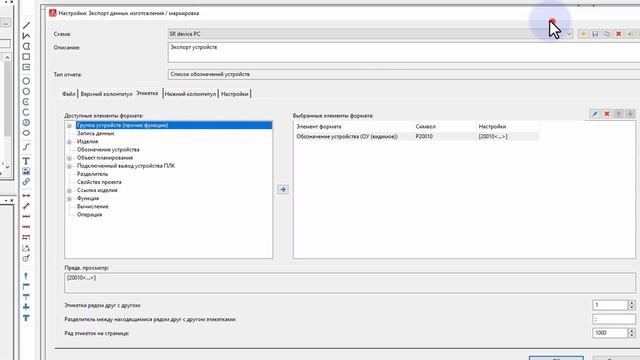Add format element with right arrow button

[x=283, y=189]
